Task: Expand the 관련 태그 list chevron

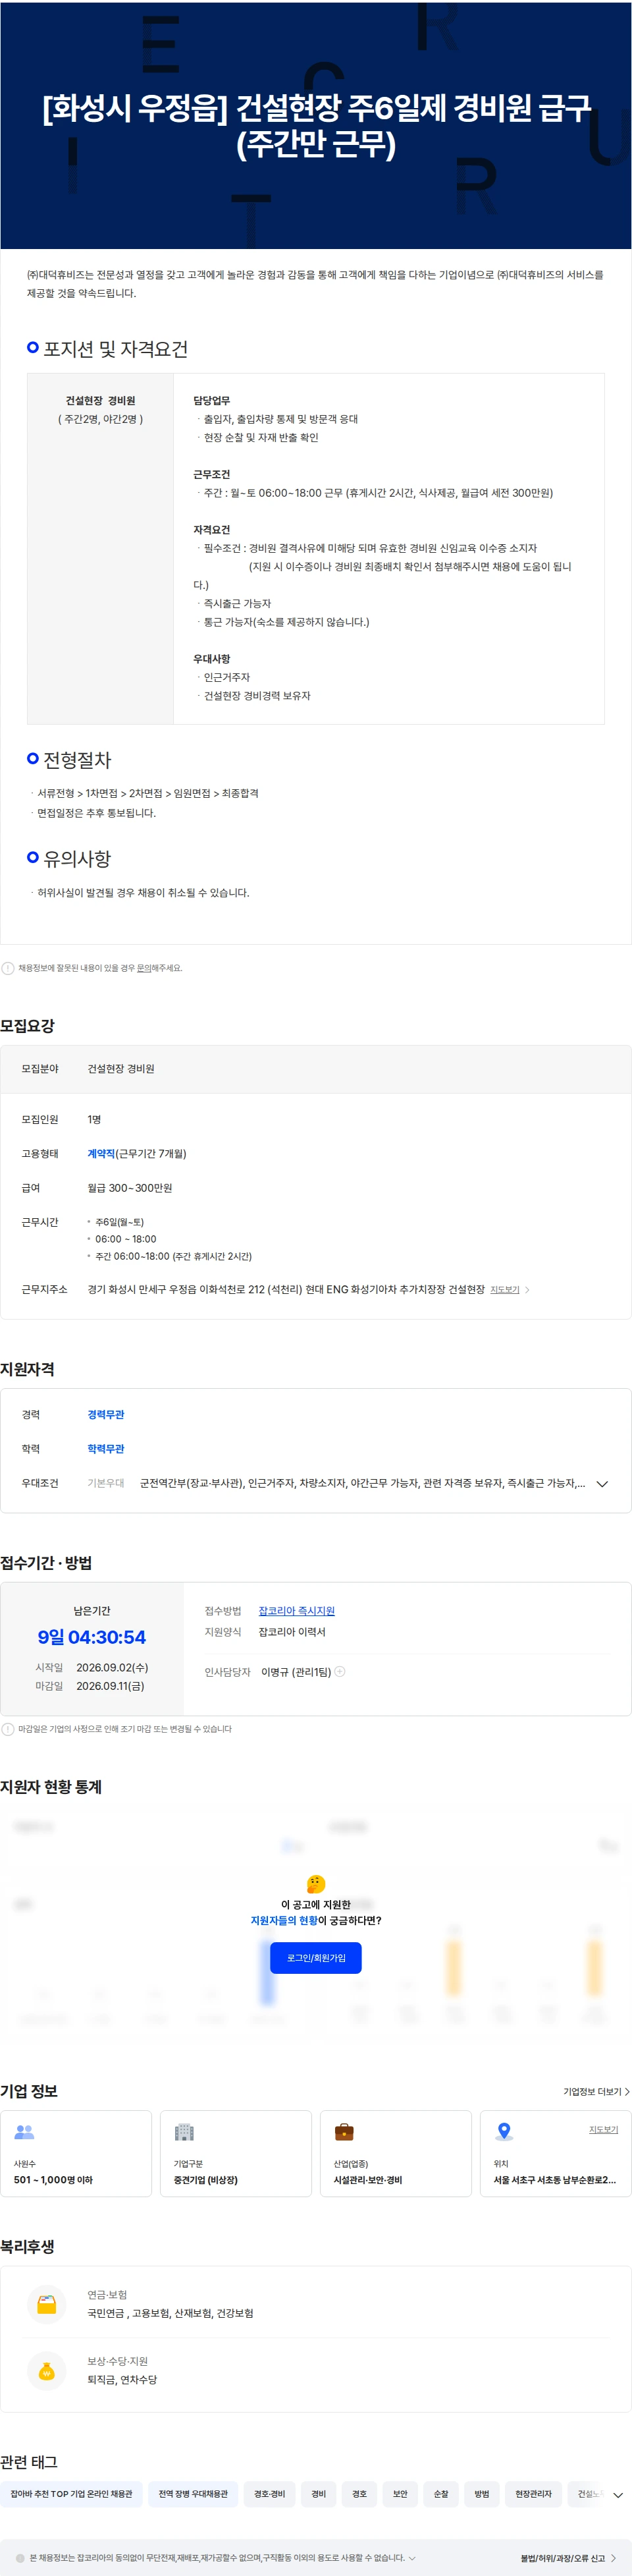Action: 617,2495
